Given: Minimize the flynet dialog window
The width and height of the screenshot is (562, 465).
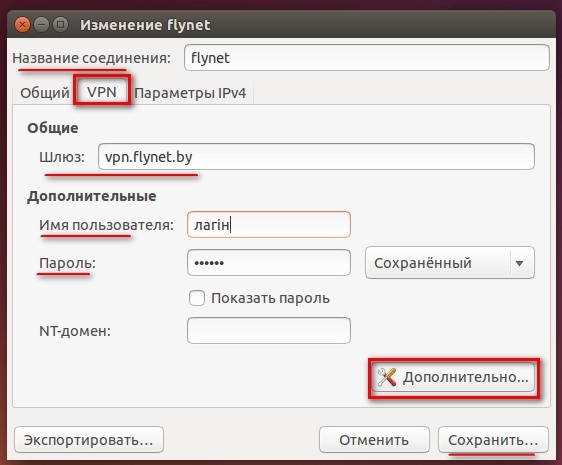Looking at the screenshot, I should coord(42,25).
